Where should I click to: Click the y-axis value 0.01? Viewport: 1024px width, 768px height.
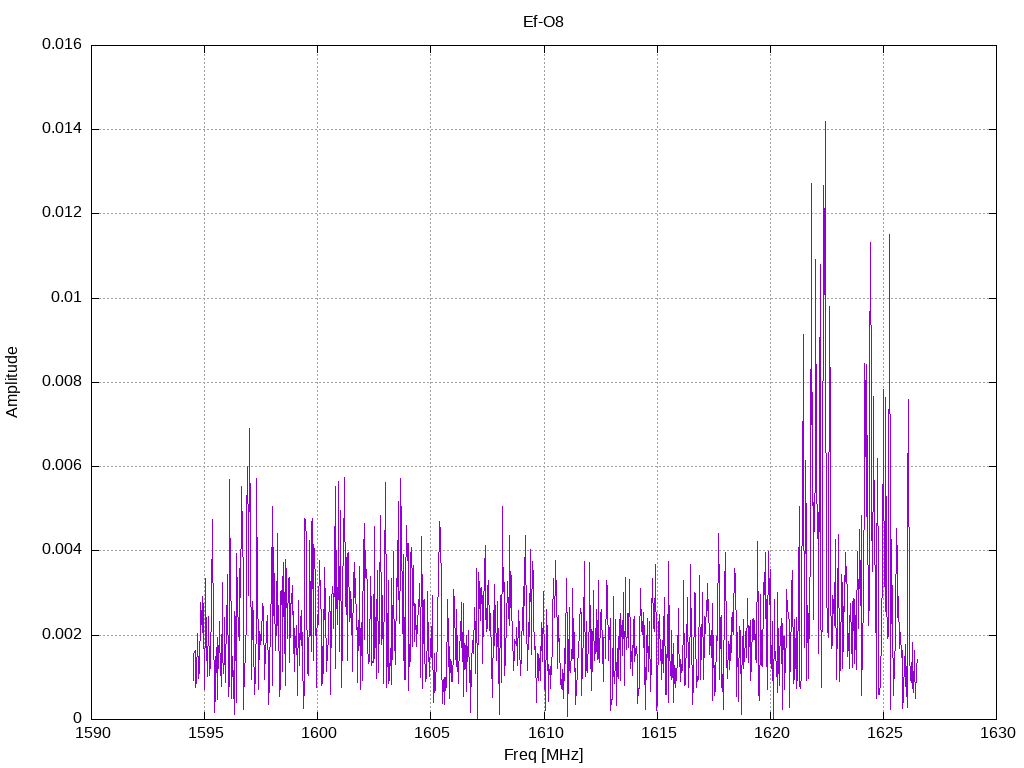[67, 297]
